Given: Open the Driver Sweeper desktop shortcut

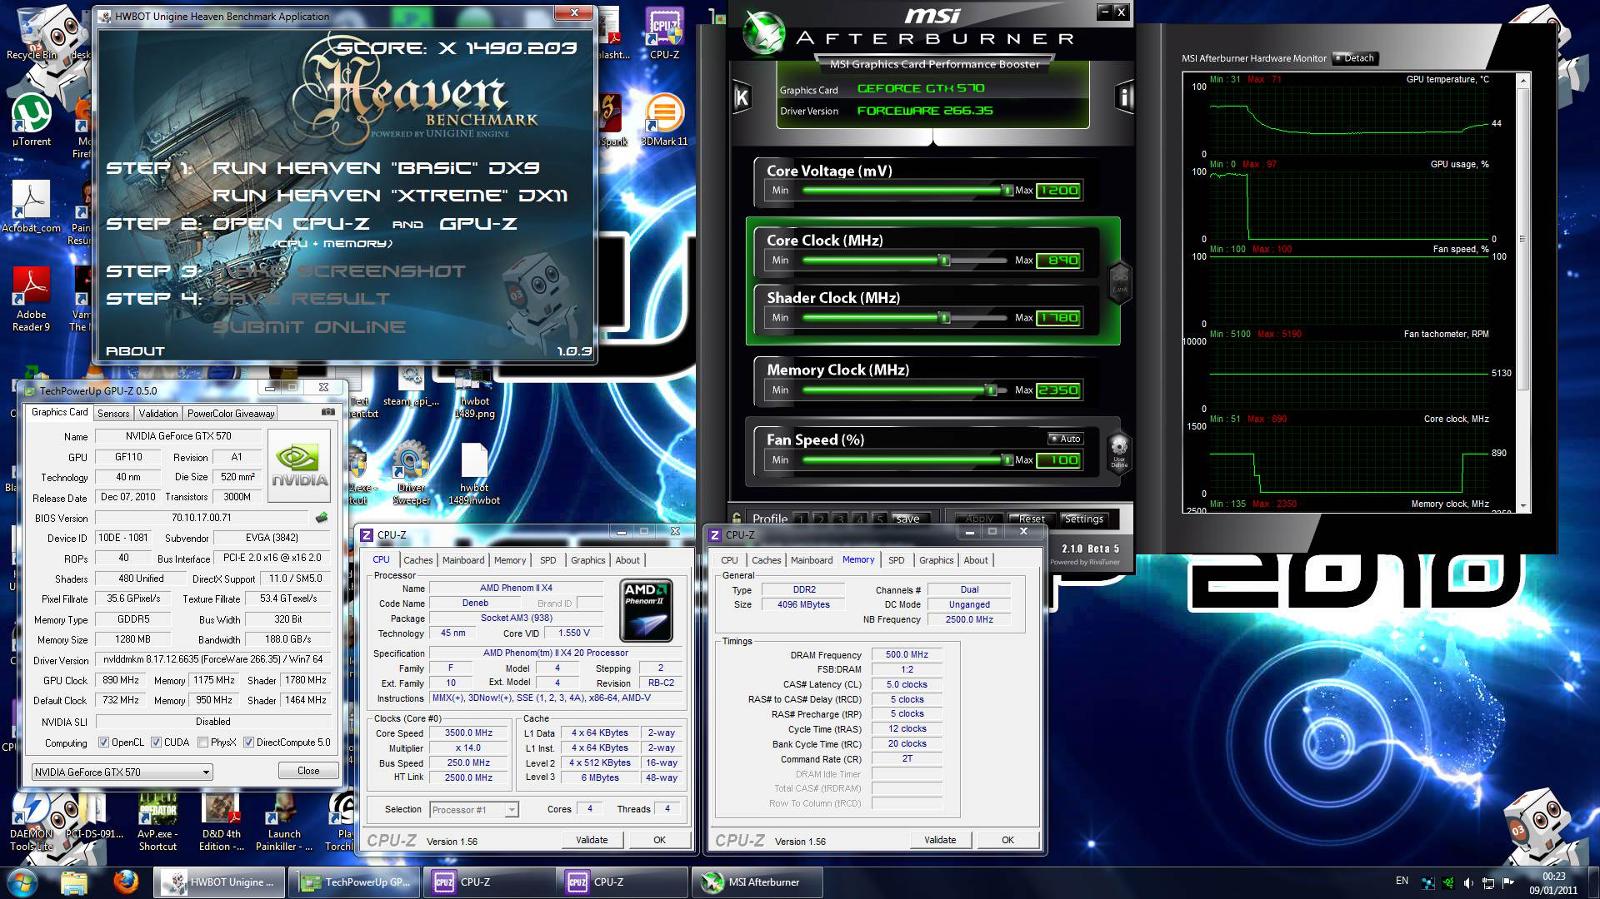Looking at the screenshot, I should [x=411, y=473].
